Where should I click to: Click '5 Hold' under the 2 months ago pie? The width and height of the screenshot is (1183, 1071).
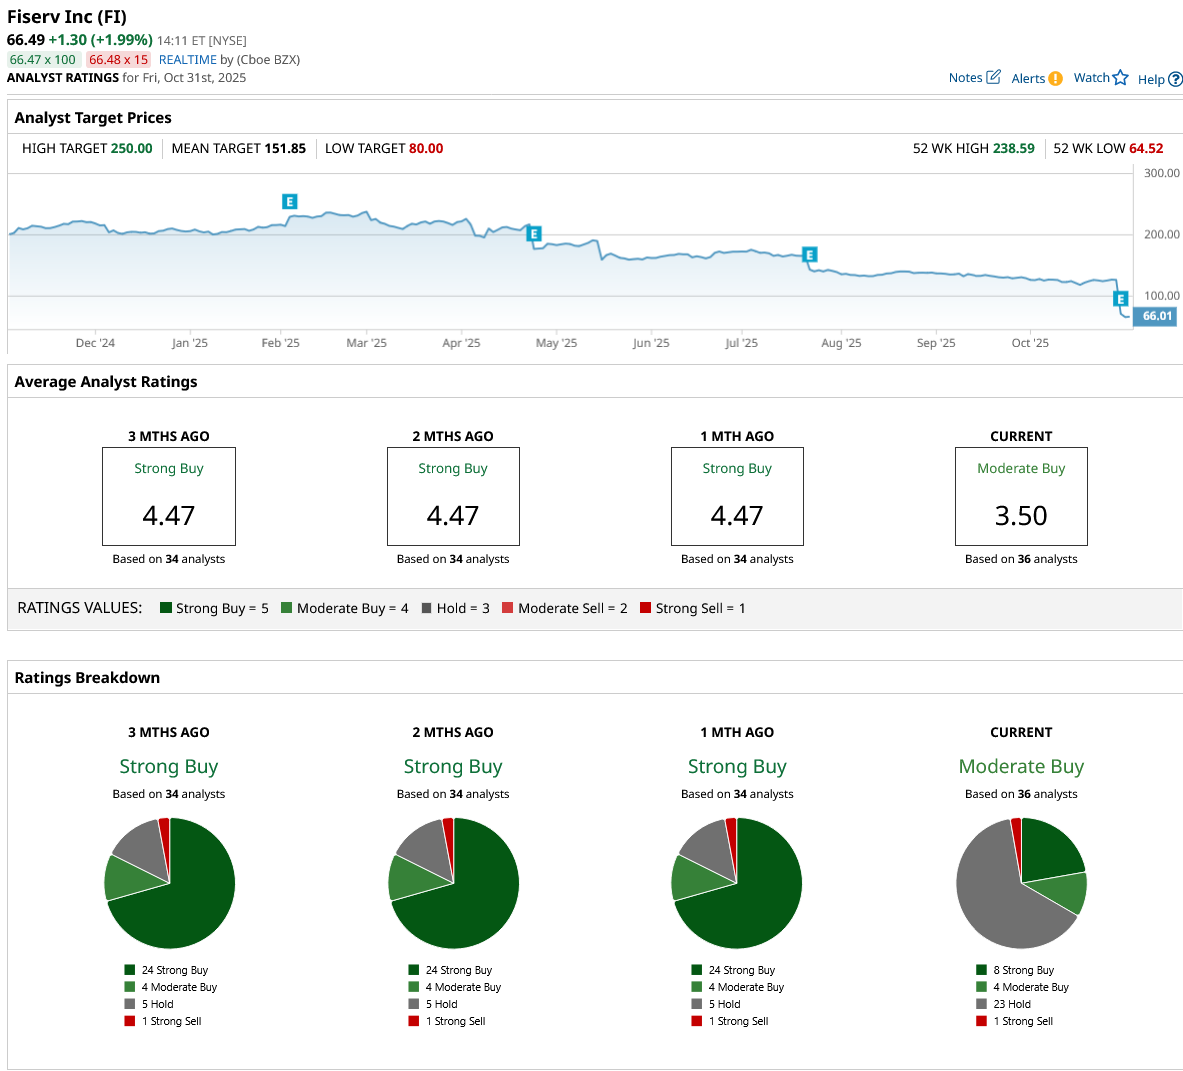tap(441, 1004)
